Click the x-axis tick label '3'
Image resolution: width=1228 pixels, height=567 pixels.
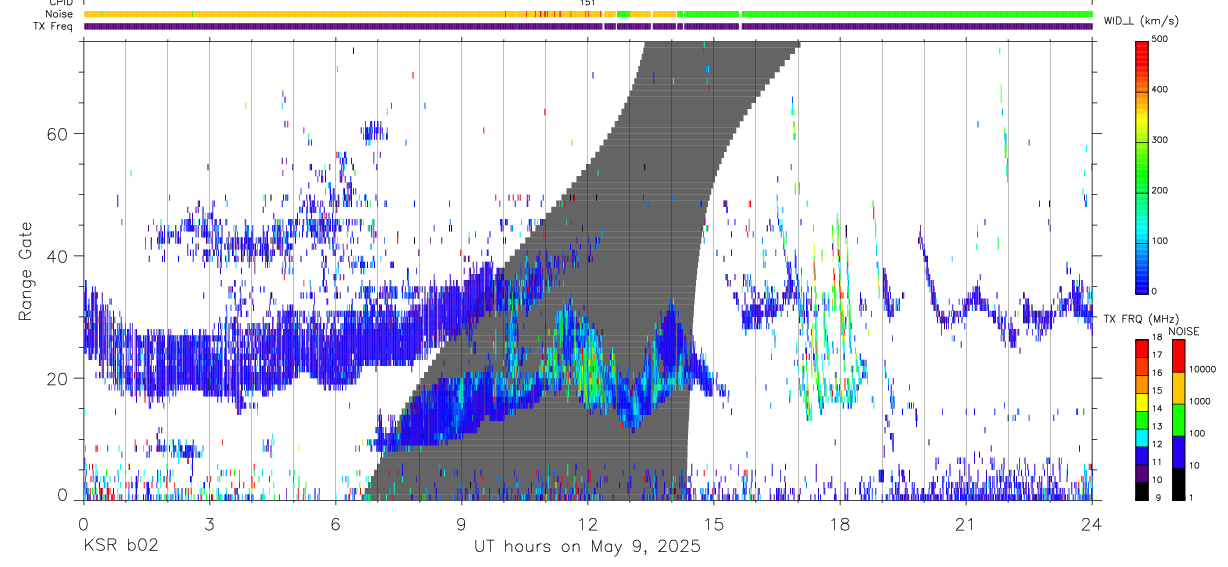coord(209,524)
